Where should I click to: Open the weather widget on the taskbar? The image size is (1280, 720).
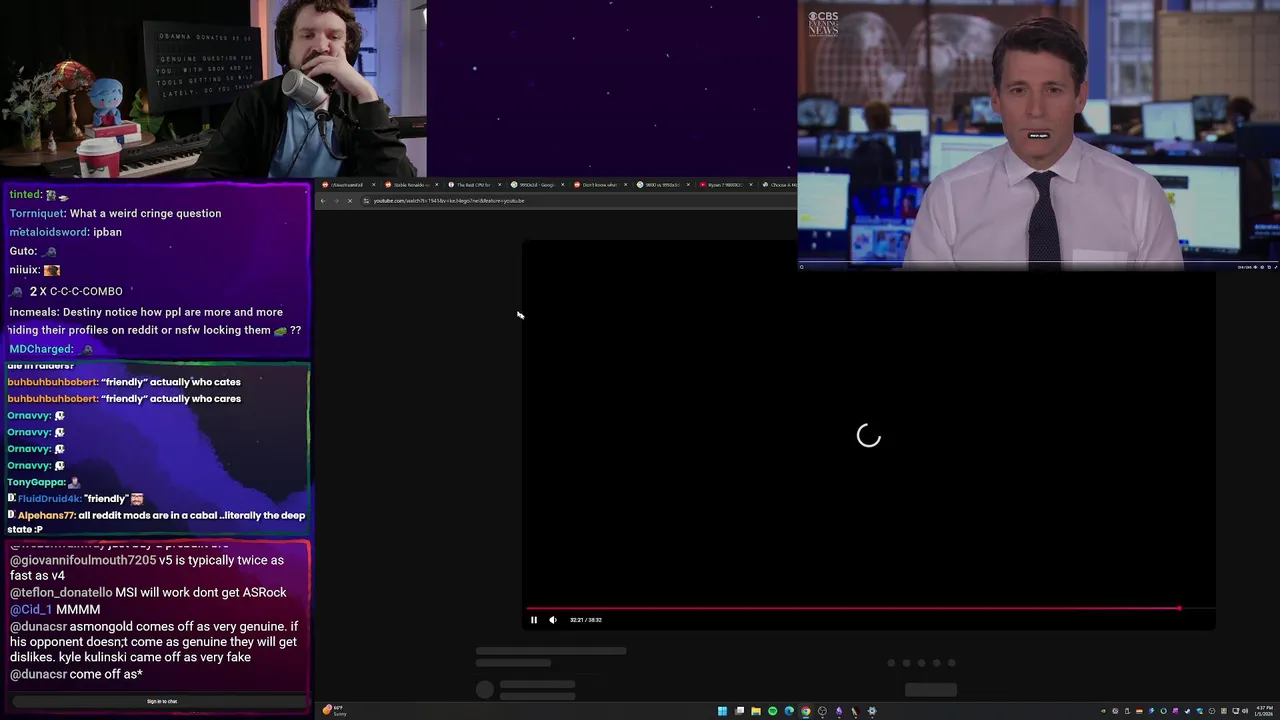[x=335, y=710]
